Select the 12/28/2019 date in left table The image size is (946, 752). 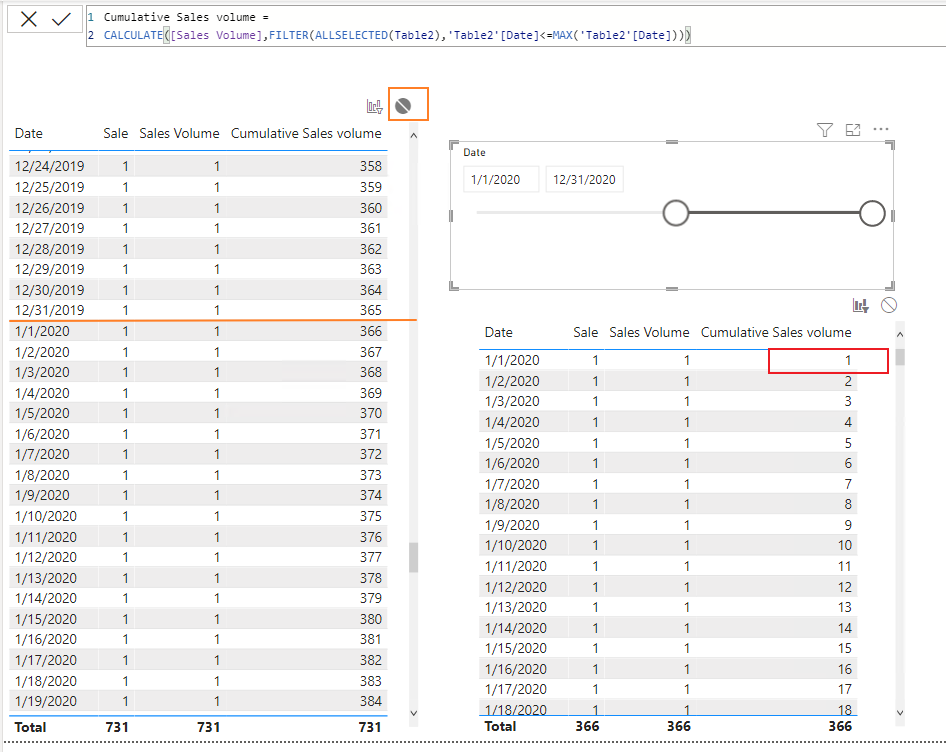coord(49,249)
